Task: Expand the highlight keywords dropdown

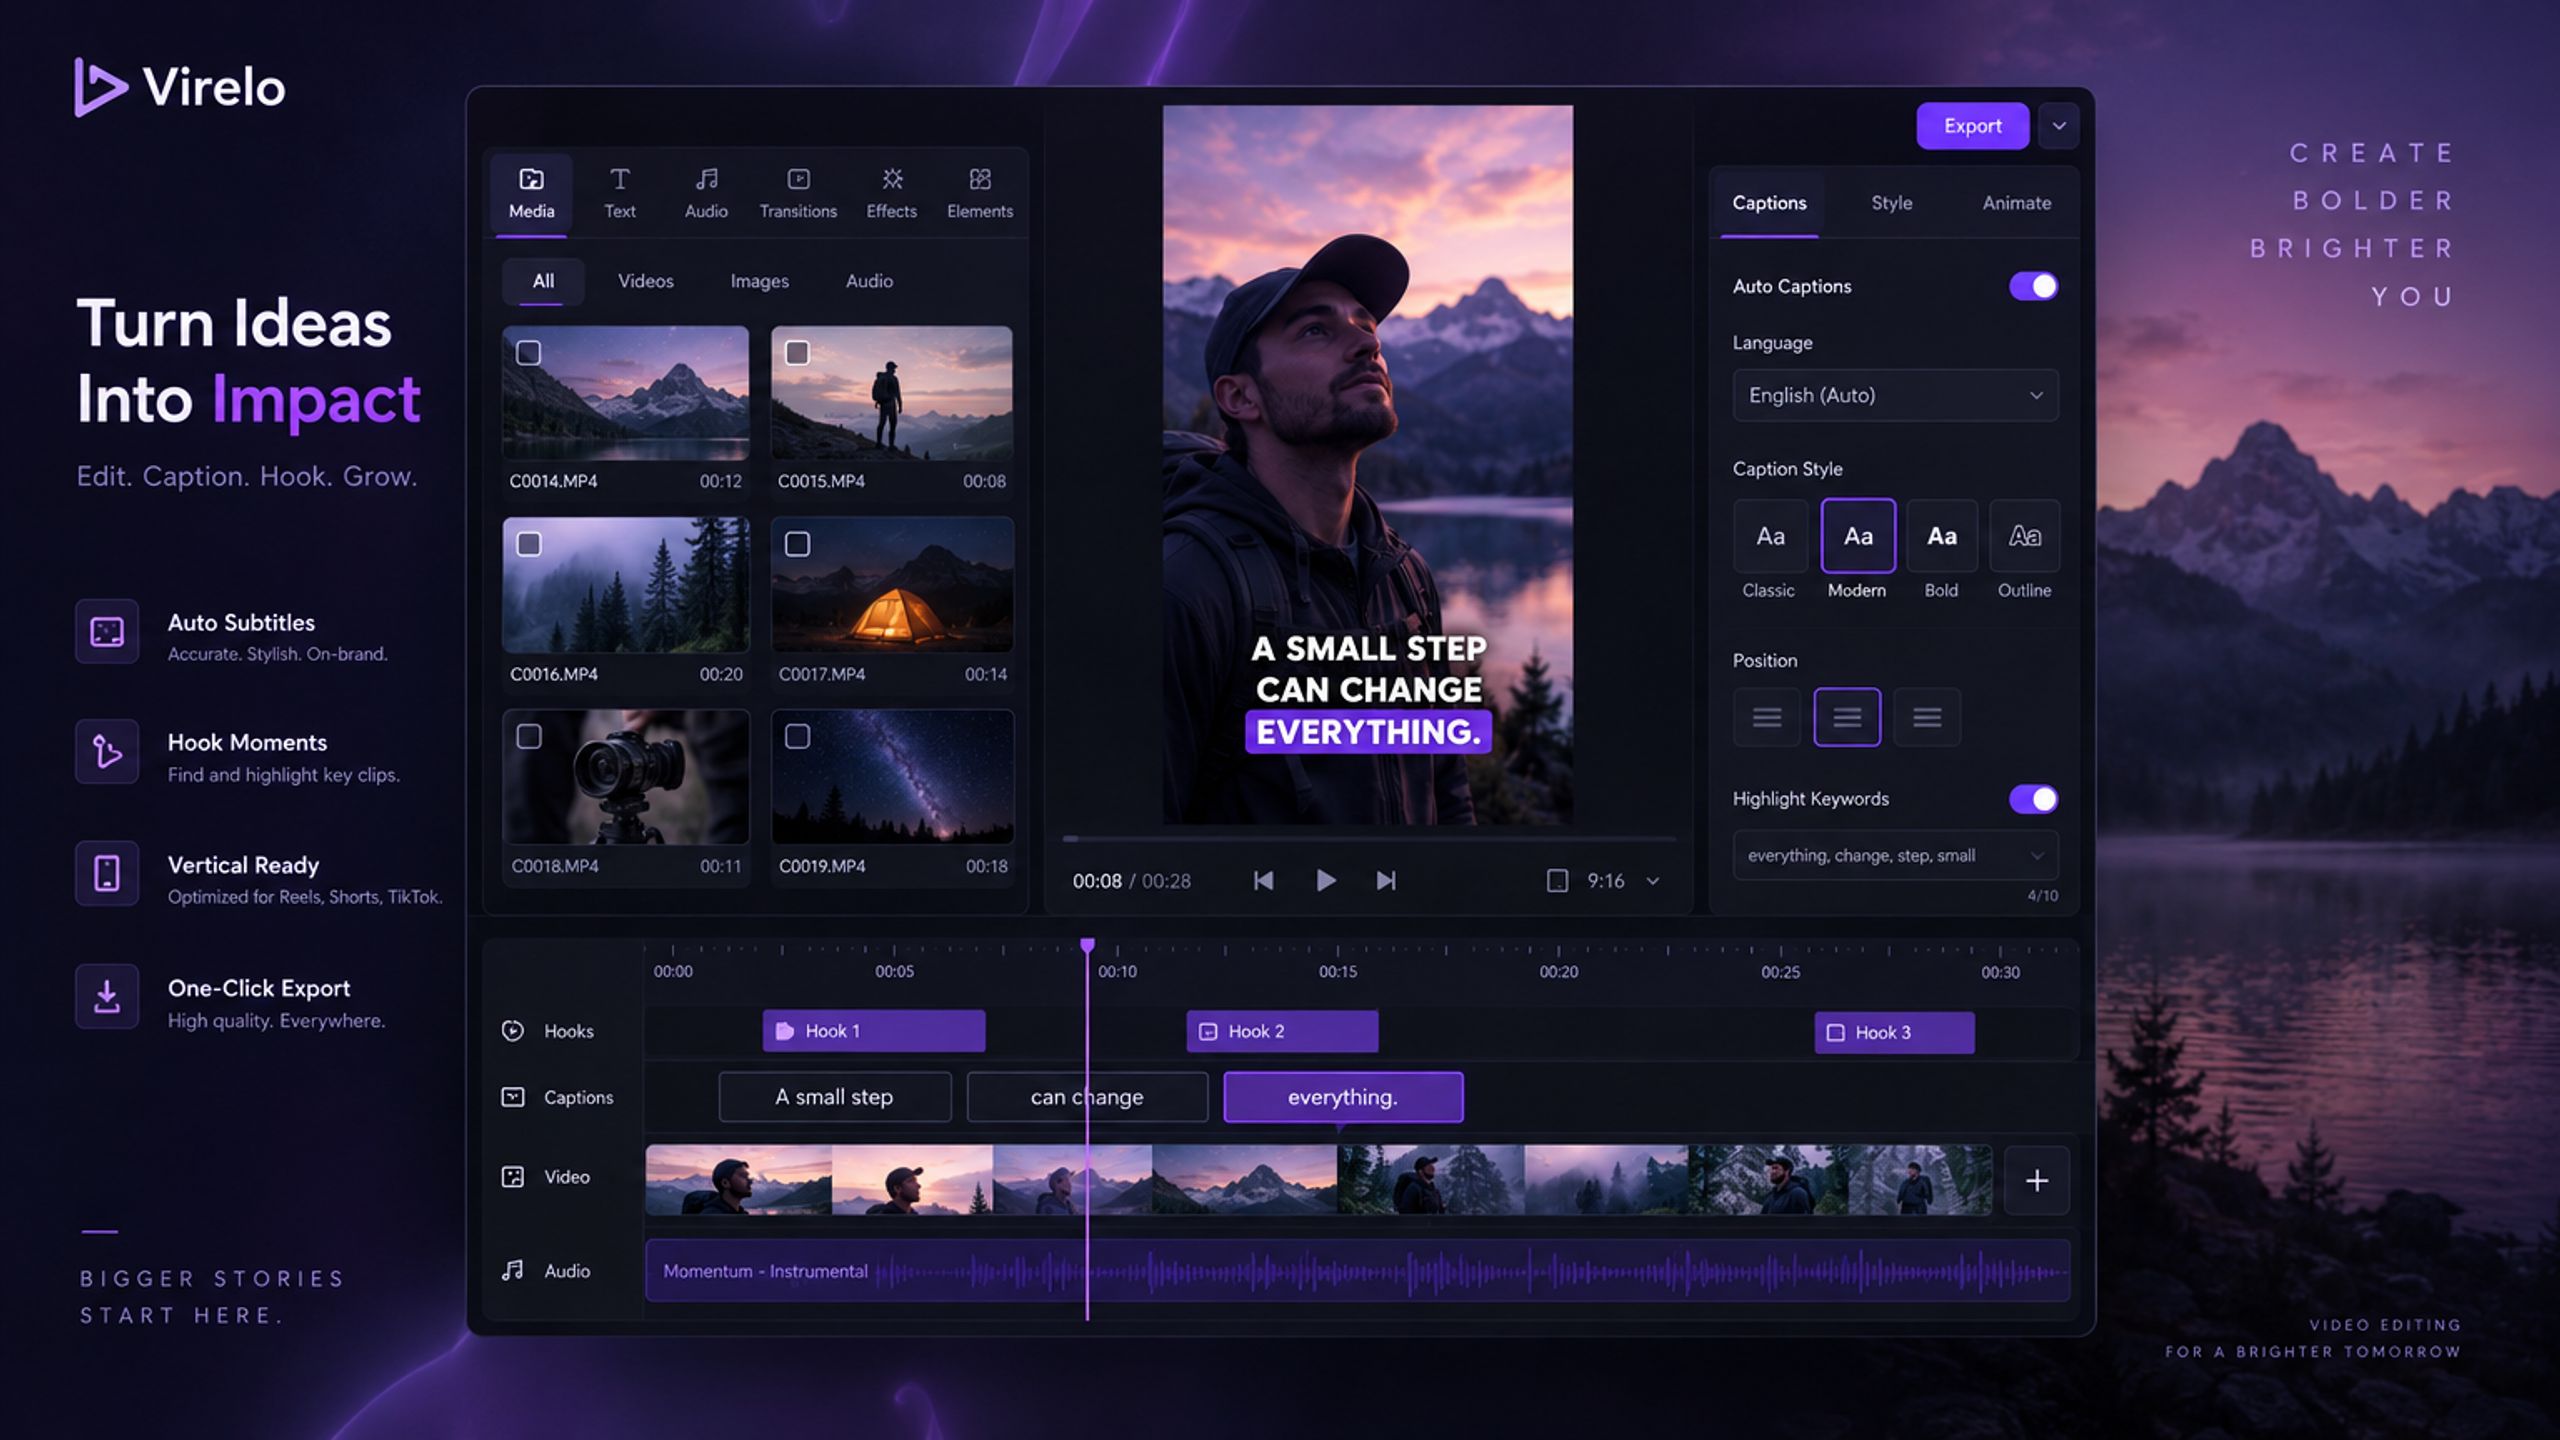Action: 2036,855
